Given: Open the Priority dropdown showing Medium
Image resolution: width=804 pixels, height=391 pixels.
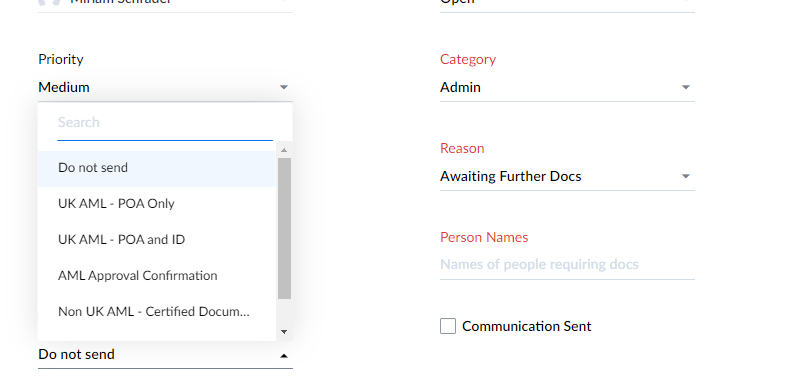Looking at the screenshot, I should click(x=165, y=87).
